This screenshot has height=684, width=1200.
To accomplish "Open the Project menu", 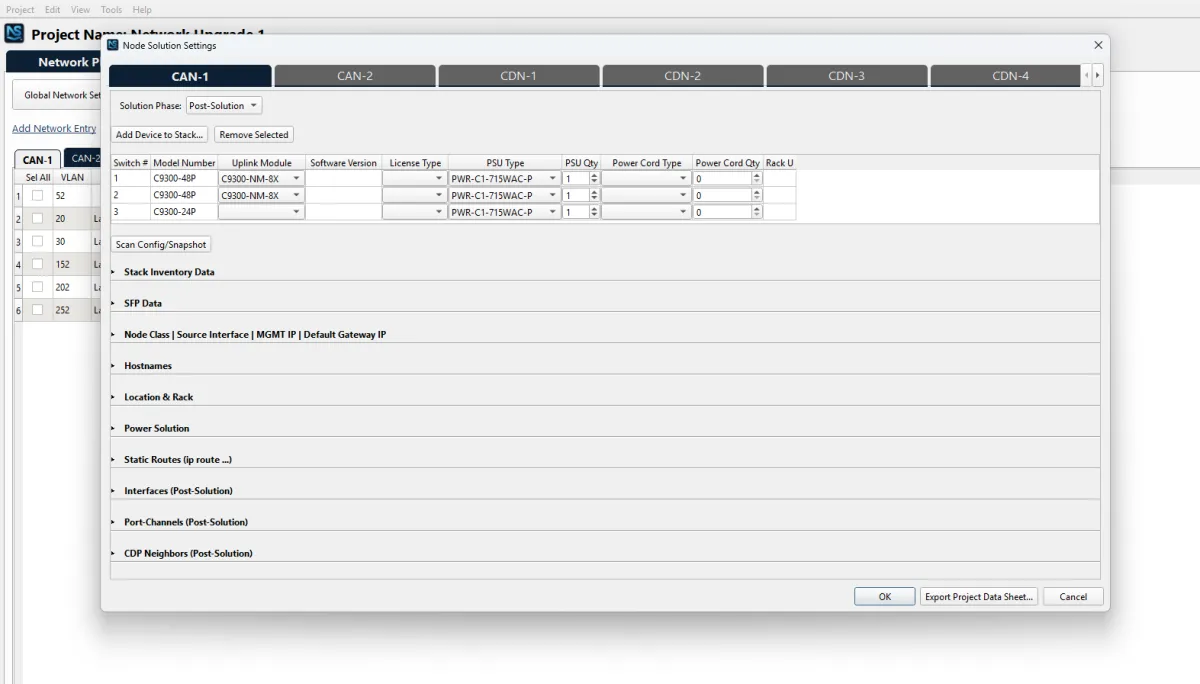I will pyautogui.click(x=20, y=9).
